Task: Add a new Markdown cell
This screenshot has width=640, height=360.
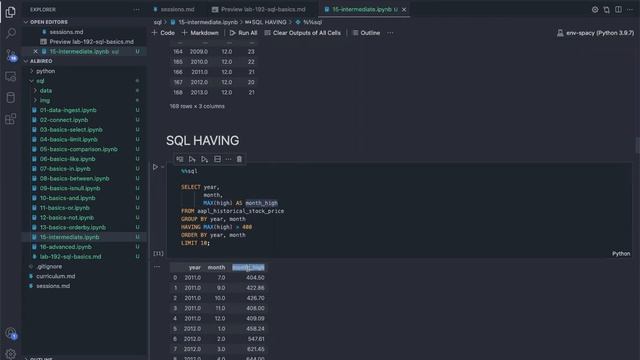Action: 200,33
